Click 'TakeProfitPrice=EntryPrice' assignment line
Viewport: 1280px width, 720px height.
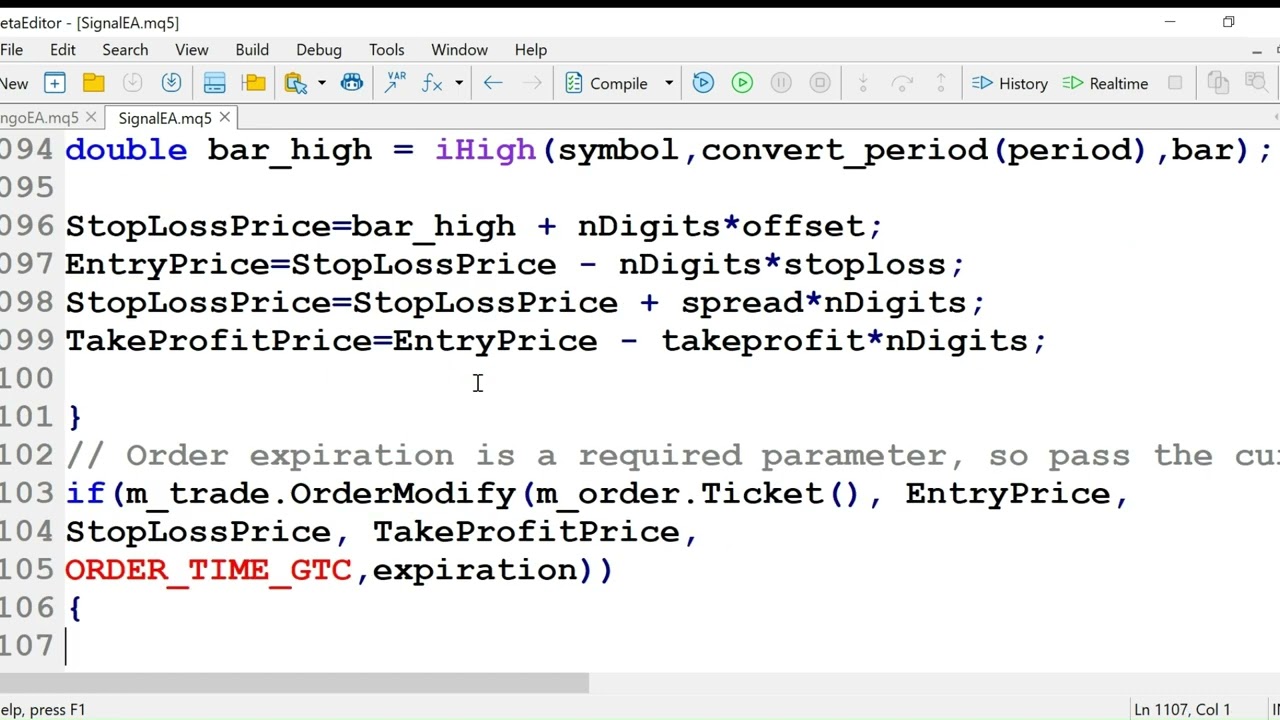555,341
